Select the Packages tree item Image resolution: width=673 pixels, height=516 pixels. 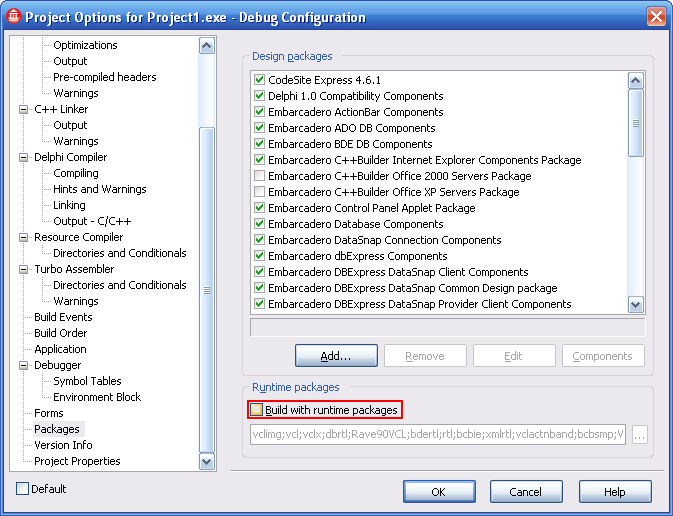[x=57, y=429]
